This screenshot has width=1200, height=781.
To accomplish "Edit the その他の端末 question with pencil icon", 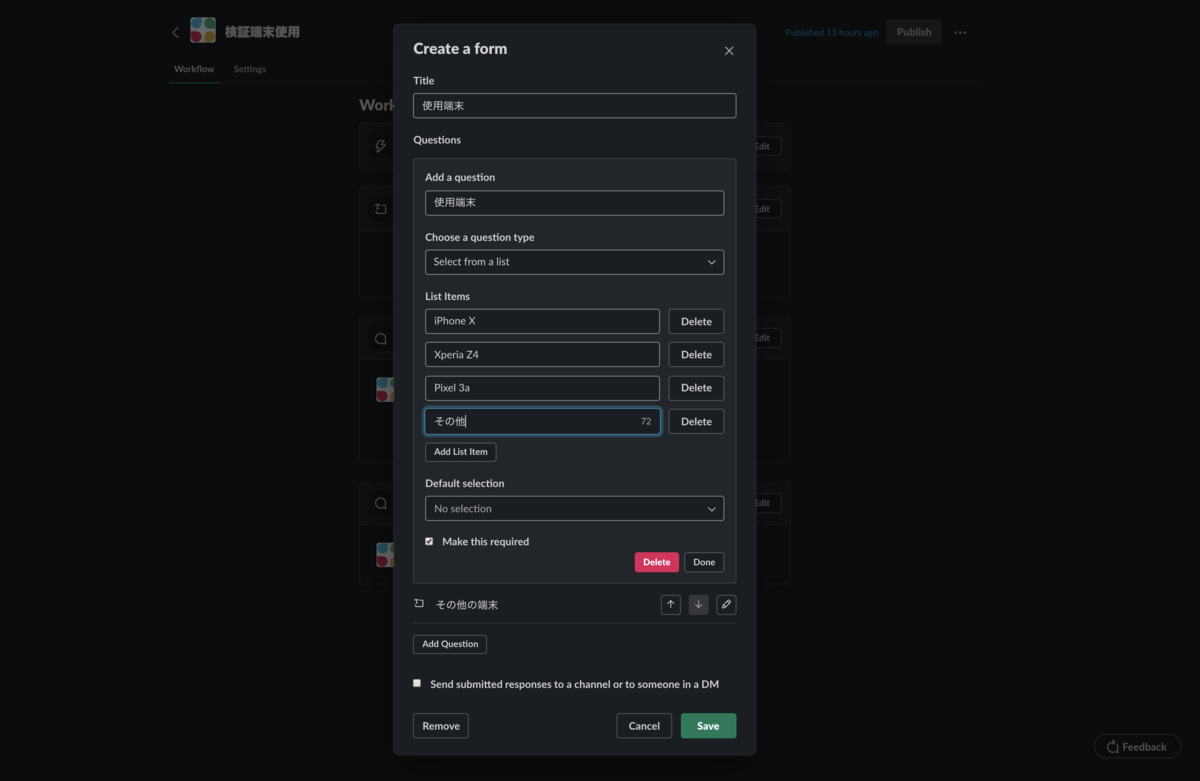I will 727,605.
